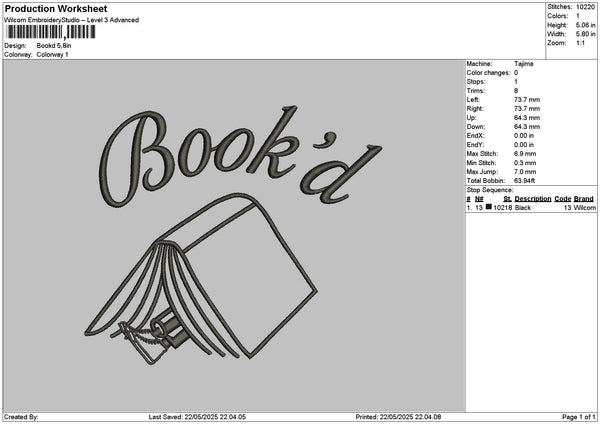600x424 pixels.
Task: Select the Down value '64.3 mm'
Action: point(527,127)
